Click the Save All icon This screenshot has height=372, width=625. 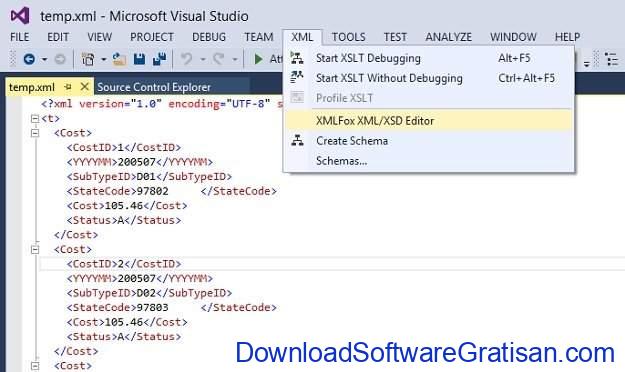tap(159, 59)
